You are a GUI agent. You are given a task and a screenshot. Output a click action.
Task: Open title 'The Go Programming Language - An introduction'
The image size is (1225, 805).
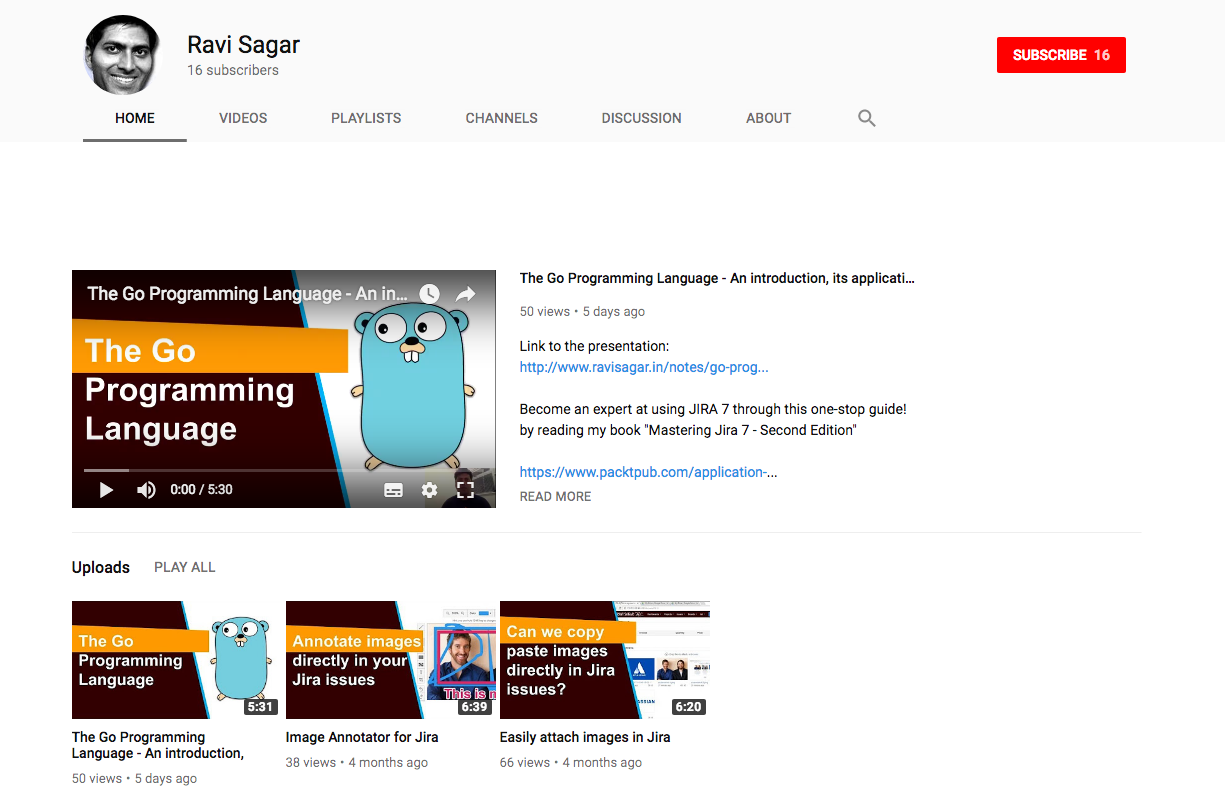pos(158,745)
